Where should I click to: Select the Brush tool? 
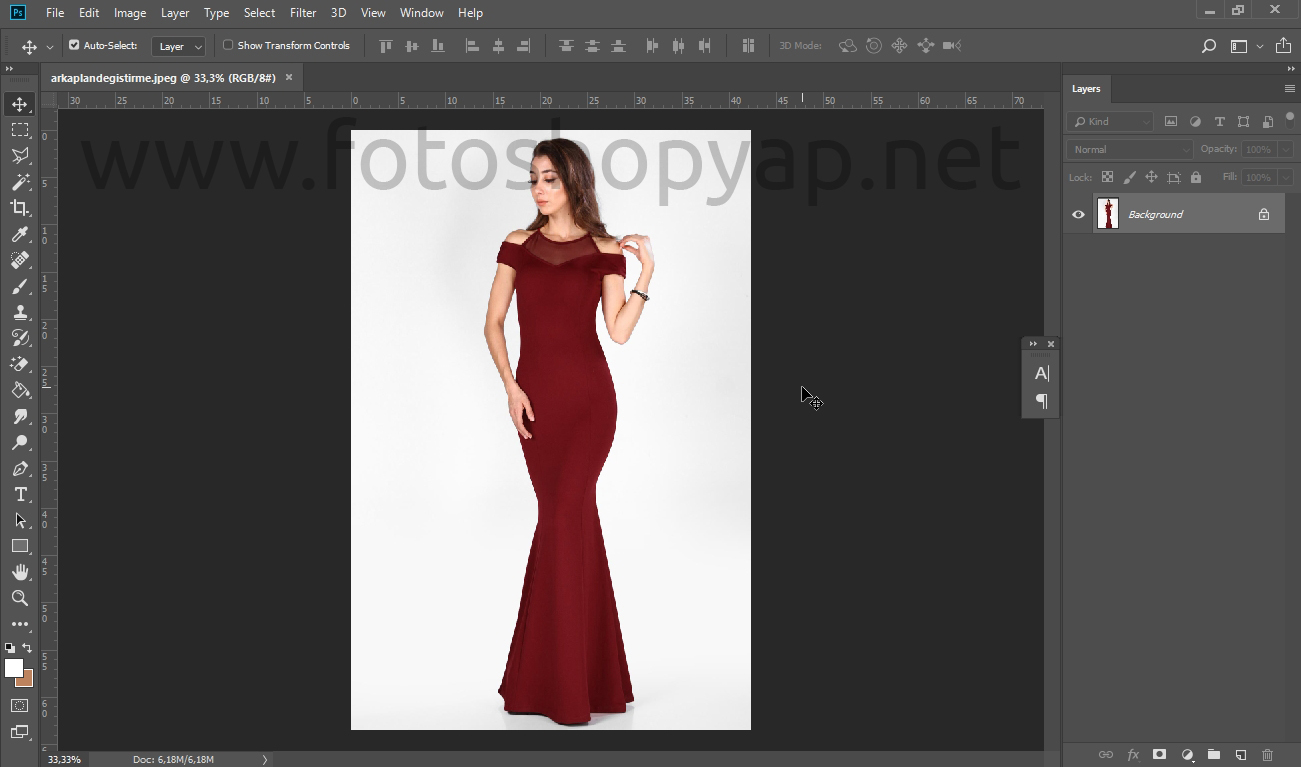19,286
